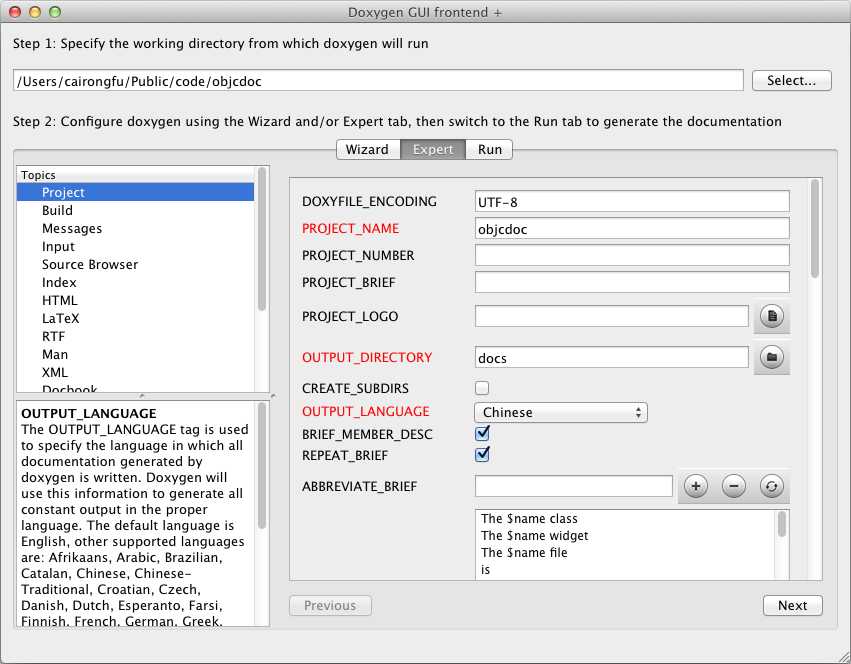
Task: Select the XML topic
Action: pyautogui.click(x=135, y=372)
